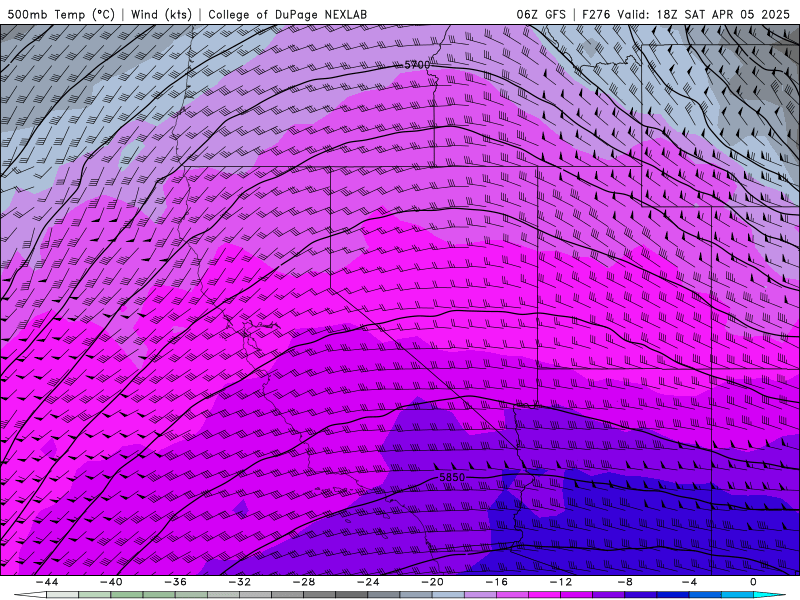Click the 5700 height contour label
The image size is (800, 600).
pos(417,65)
